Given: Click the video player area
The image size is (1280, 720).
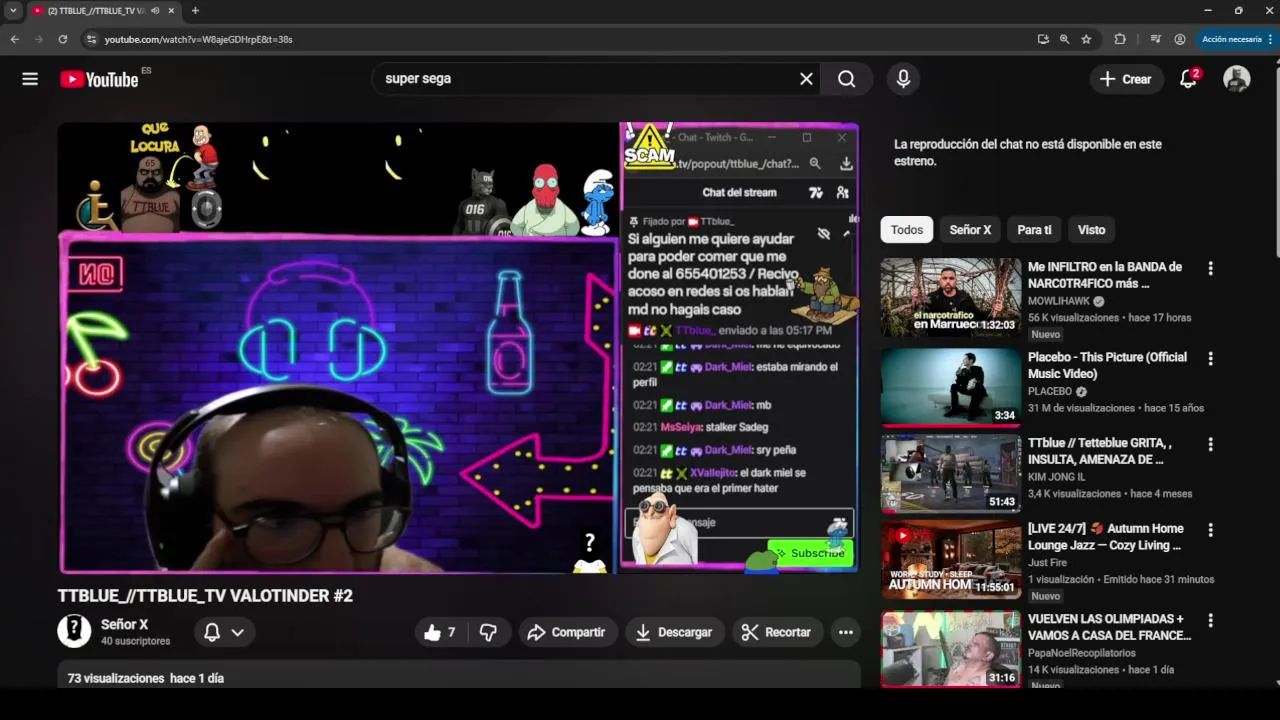Looking at the screenshot, I should point(458,348).
